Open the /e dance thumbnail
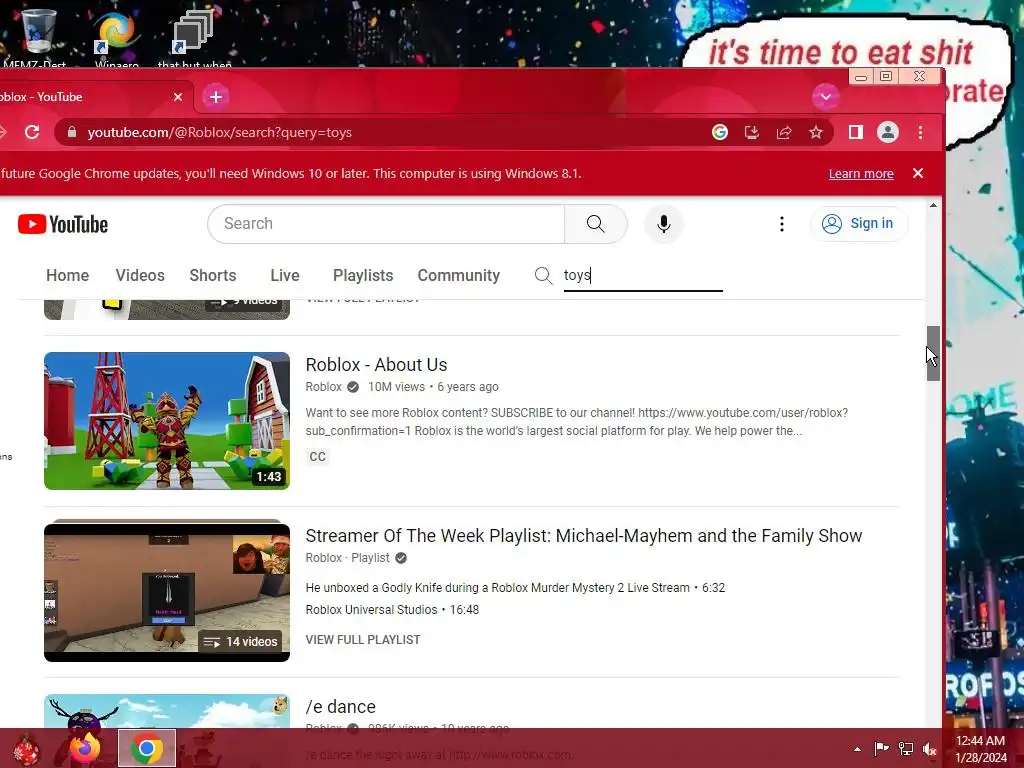This screenshot has height=768, width=1024. pos(167,712)
